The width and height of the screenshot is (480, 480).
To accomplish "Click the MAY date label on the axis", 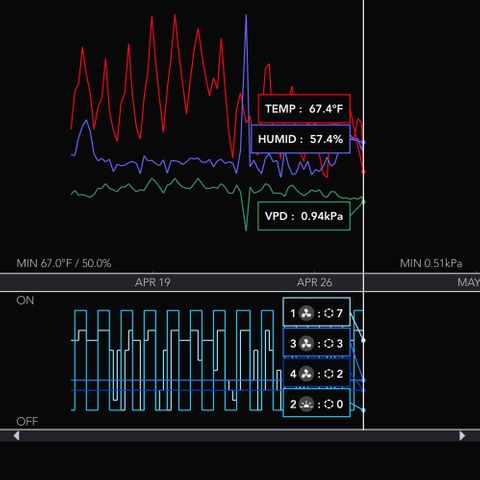I will tap(468, 283).
